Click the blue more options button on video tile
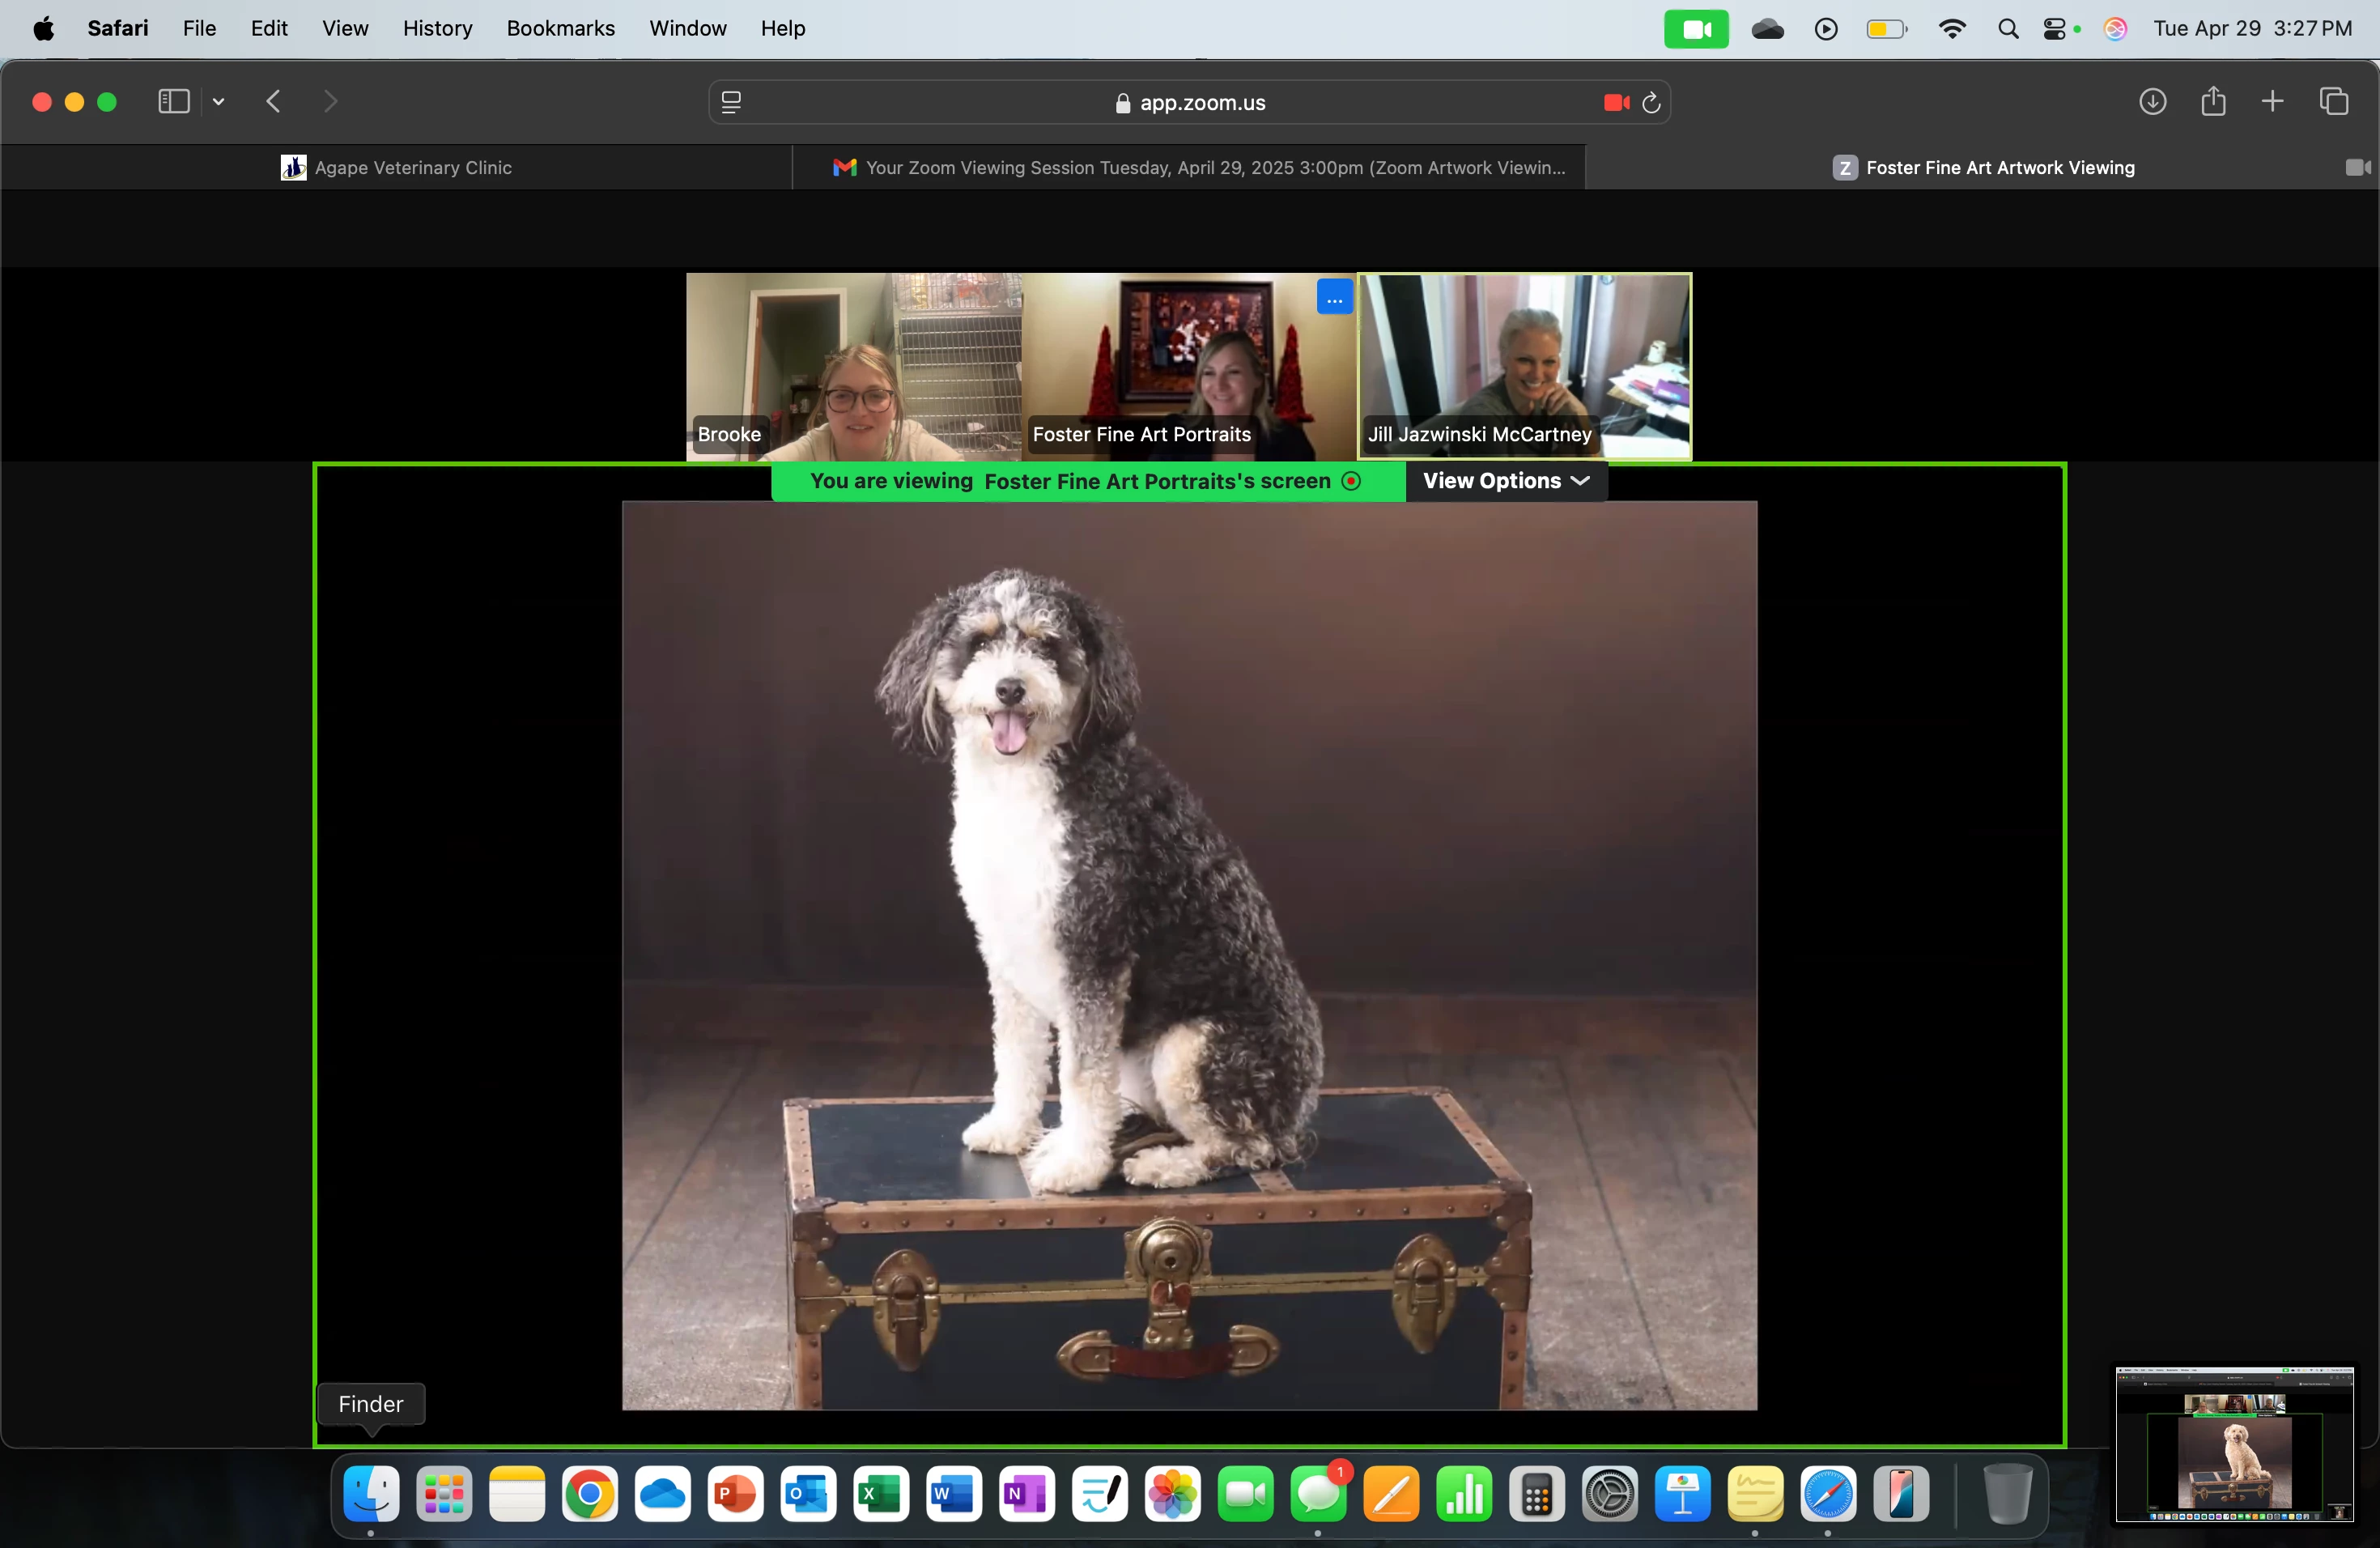This screenshot has width=2380, height=1548. (x=1334, y=298)
